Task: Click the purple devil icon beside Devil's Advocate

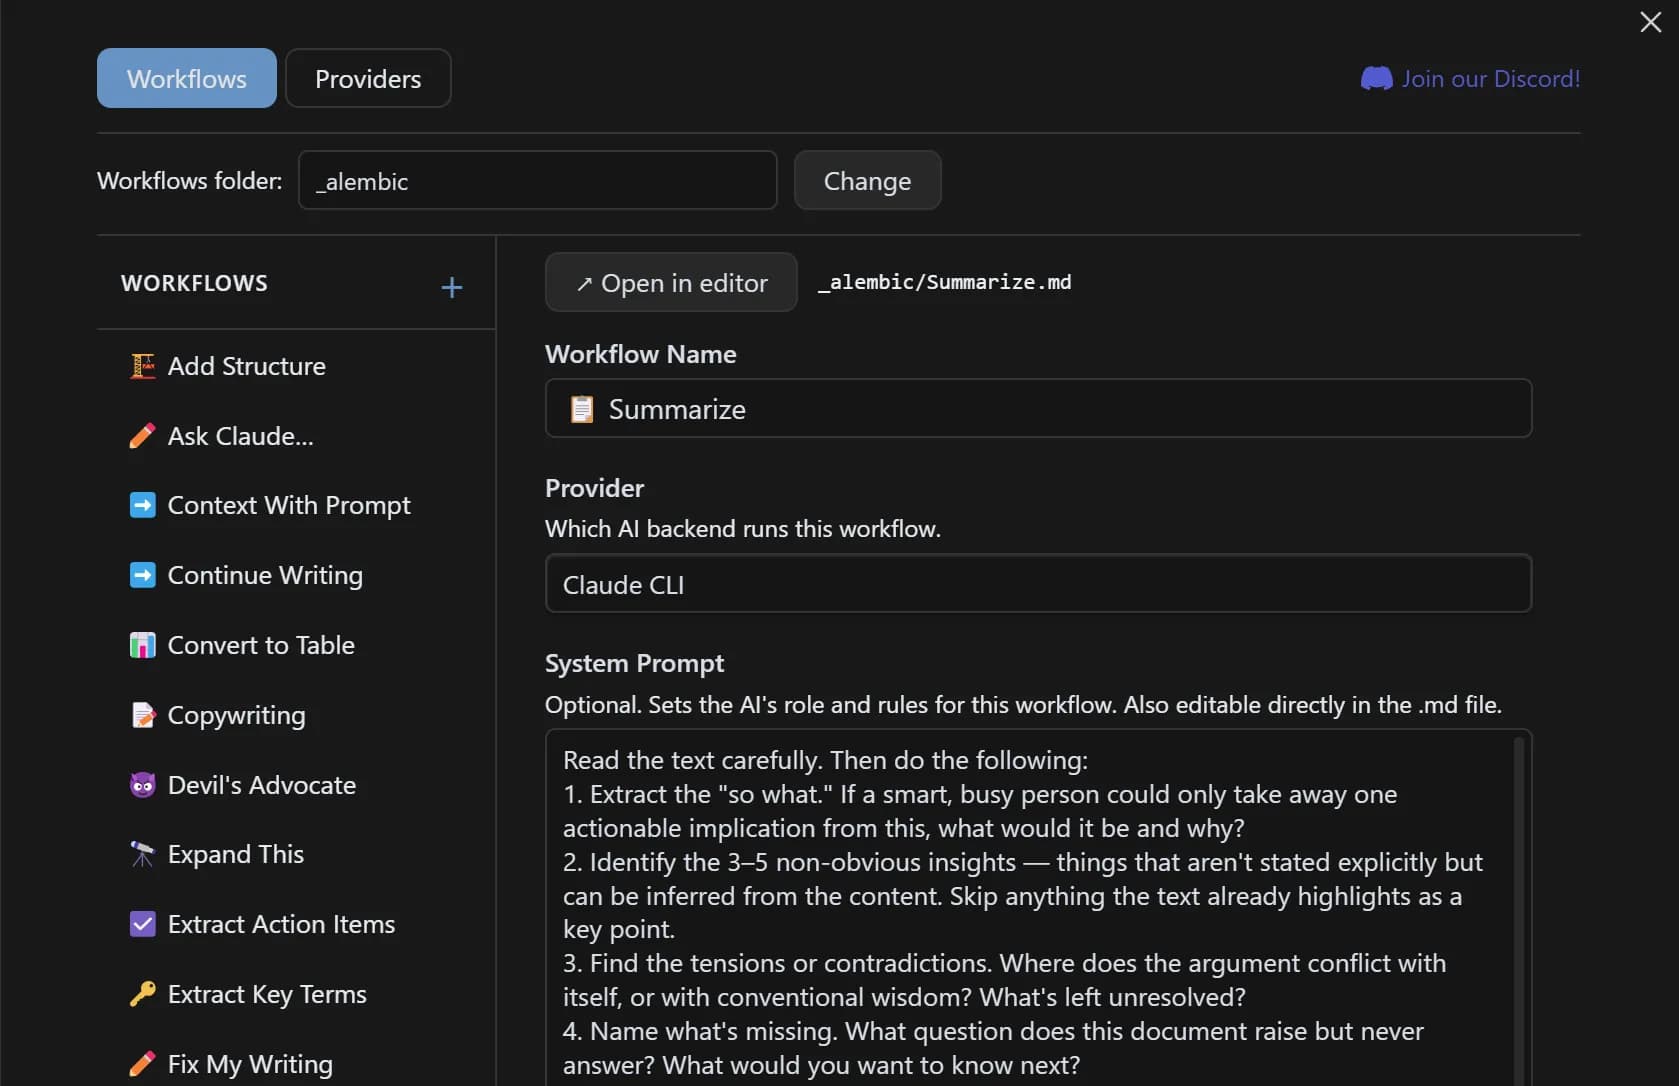Action: click(143, 785)
